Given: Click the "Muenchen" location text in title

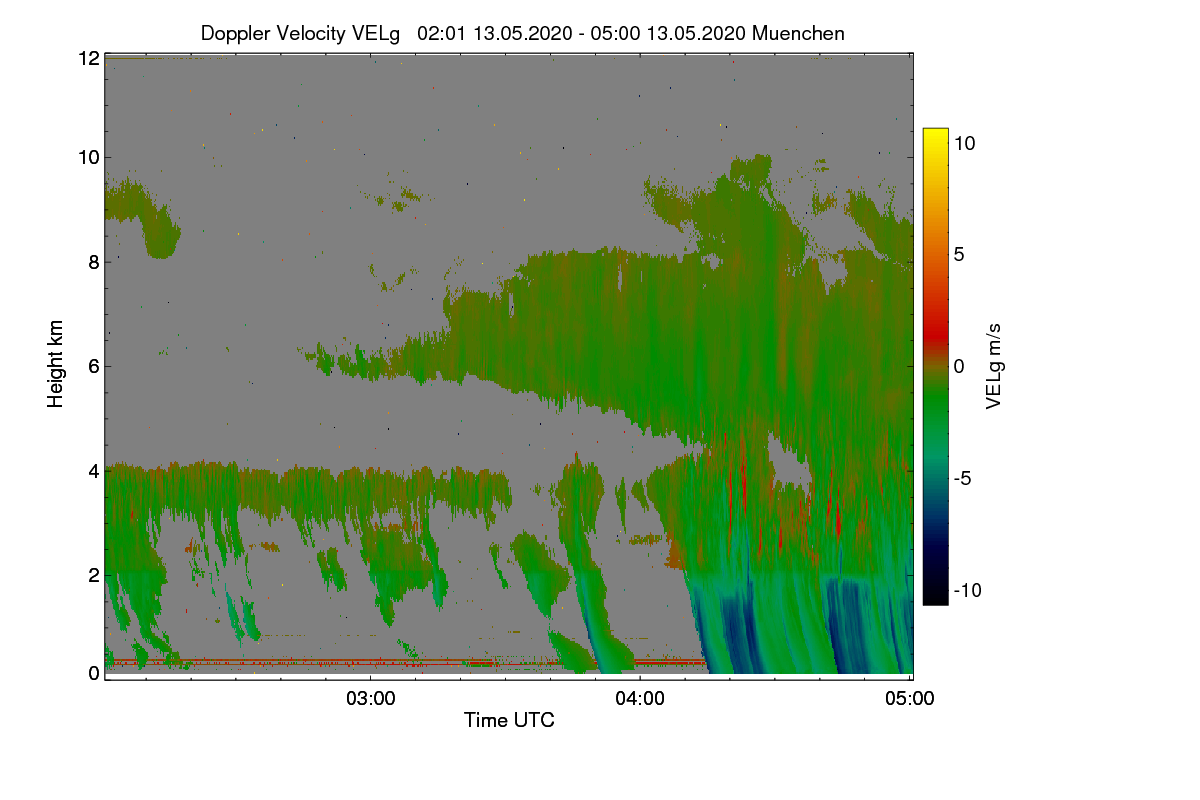Looking at the screenshot, I should [x=798, y=33].
